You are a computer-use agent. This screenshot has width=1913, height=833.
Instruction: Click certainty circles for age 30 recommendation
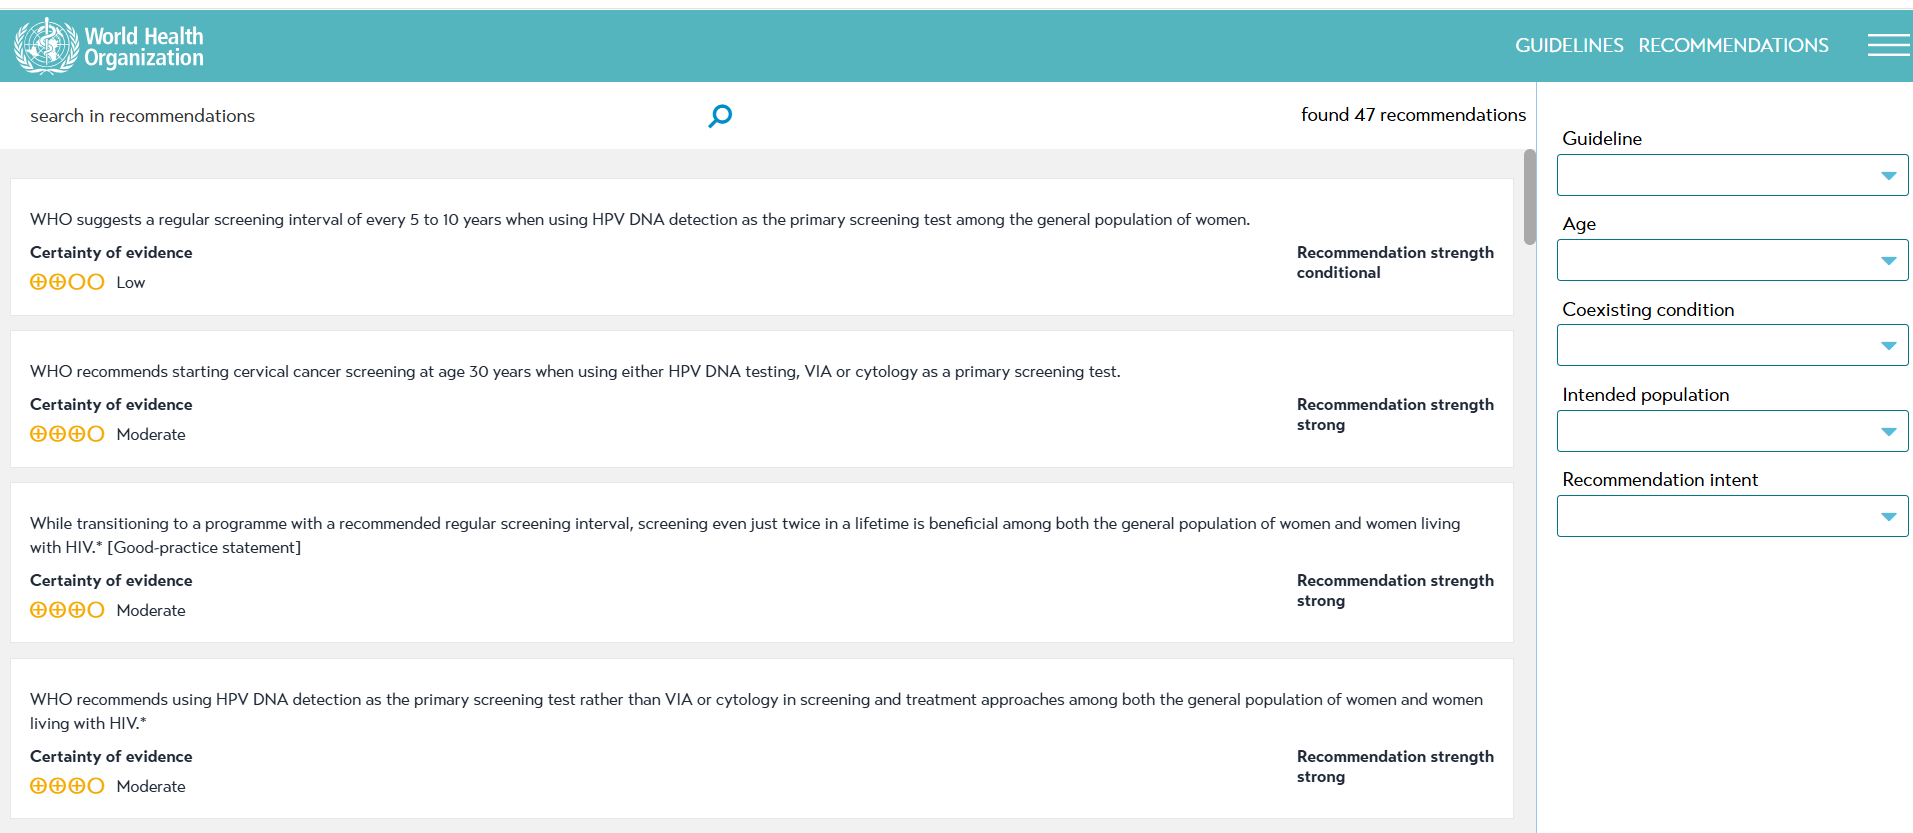[67, 434]
